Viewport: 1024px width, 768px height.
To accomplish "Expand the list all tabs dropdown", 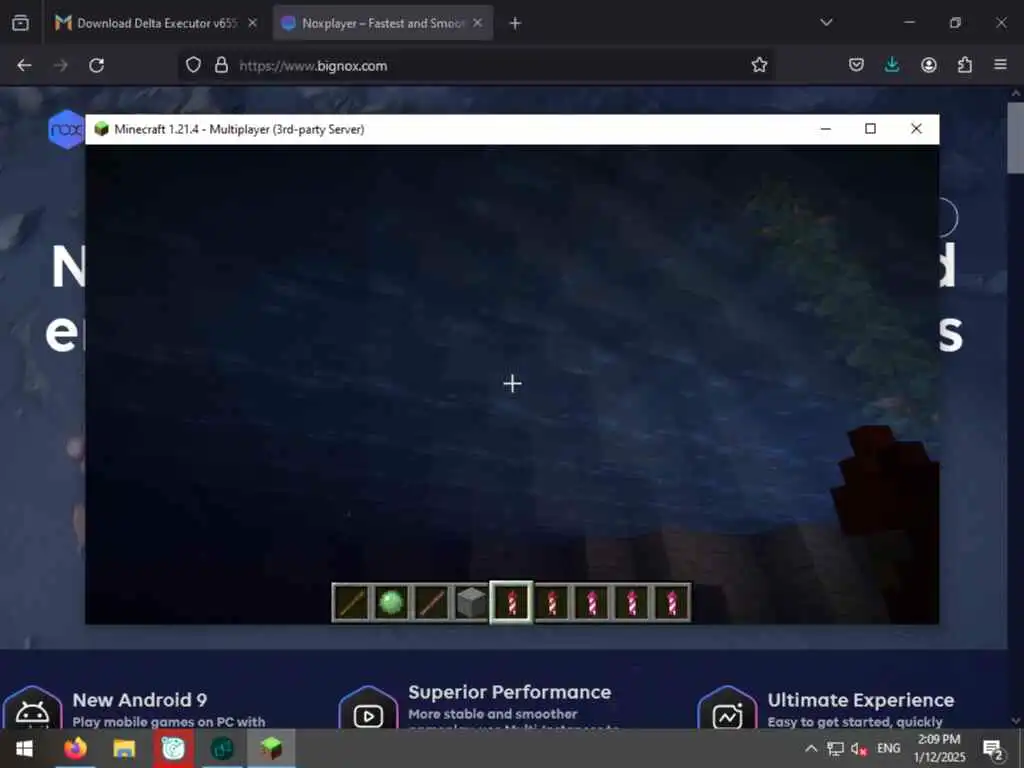I will tap(826, 23).
